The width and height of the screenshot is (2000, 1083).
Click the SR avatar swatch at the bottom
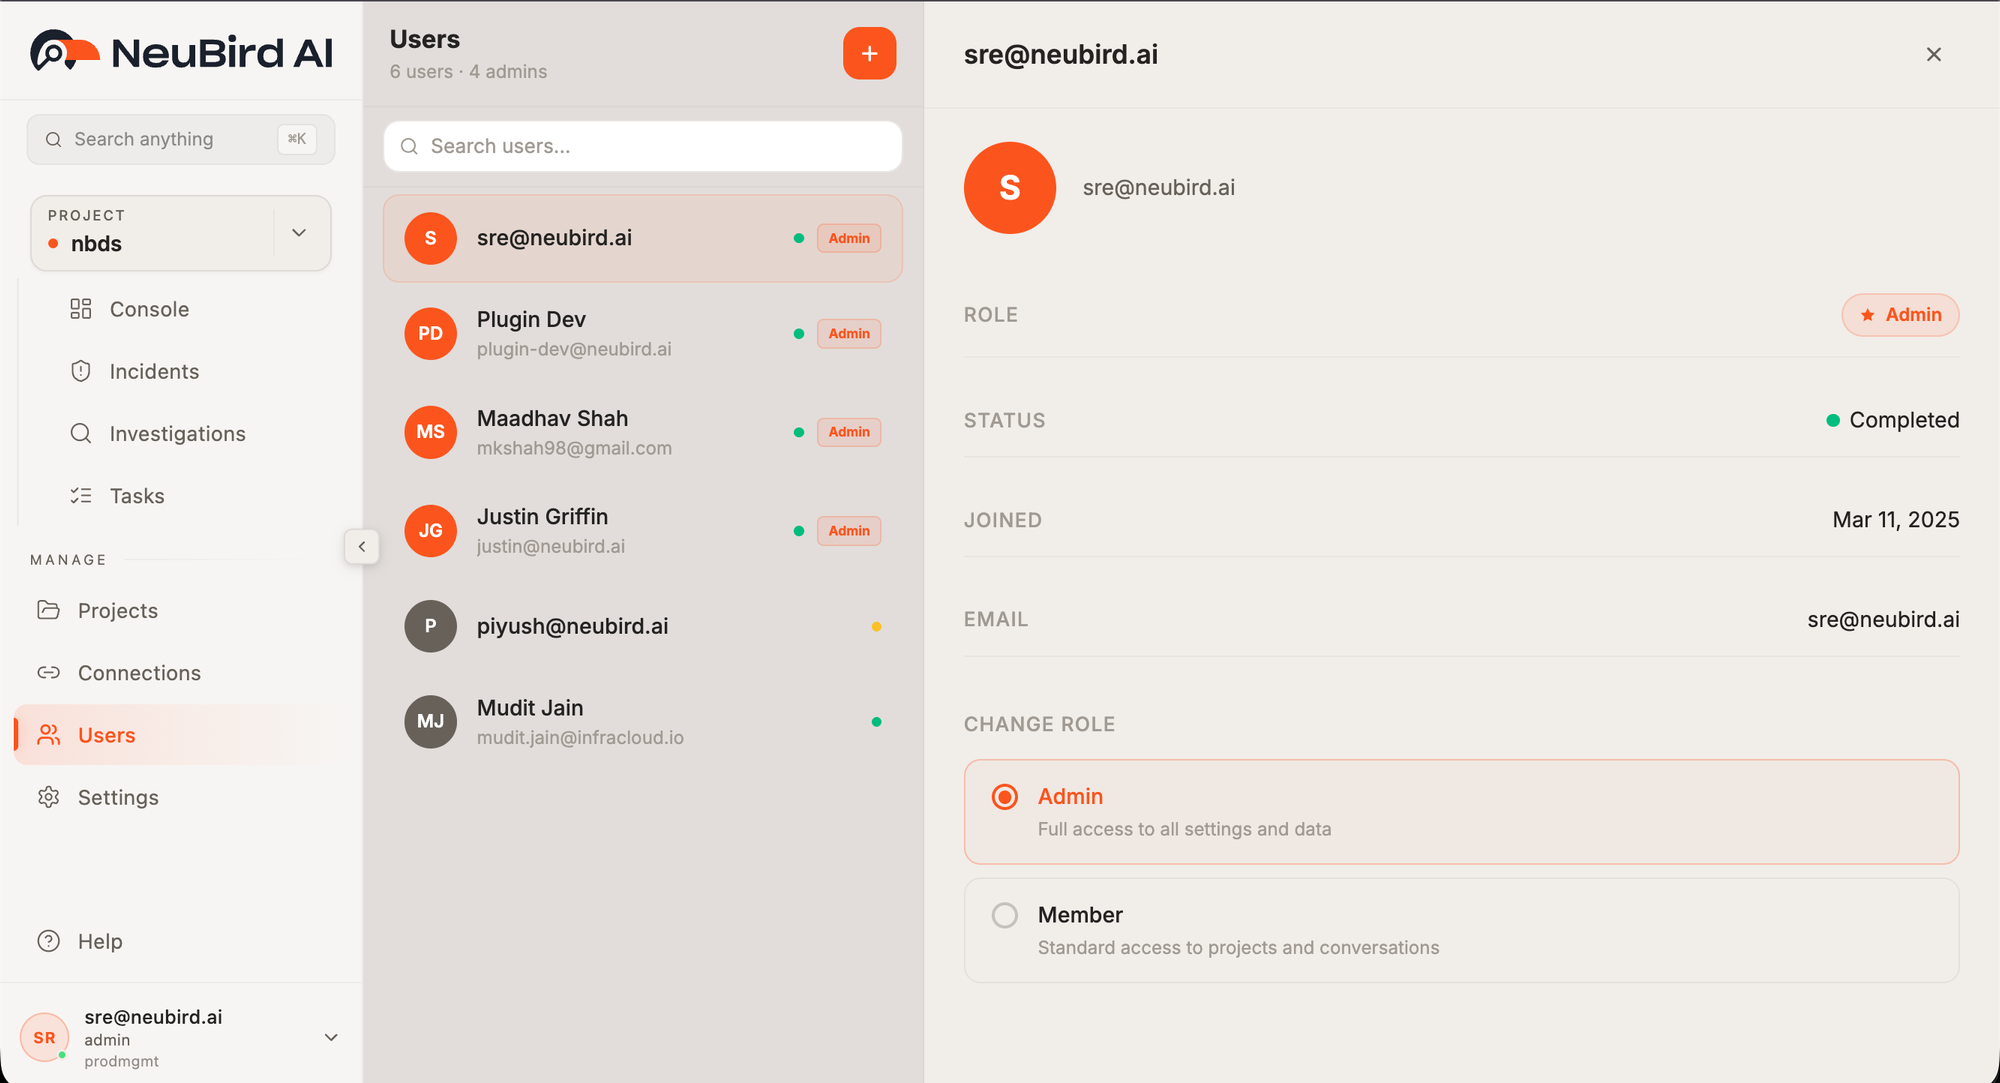coord(44,1037)
